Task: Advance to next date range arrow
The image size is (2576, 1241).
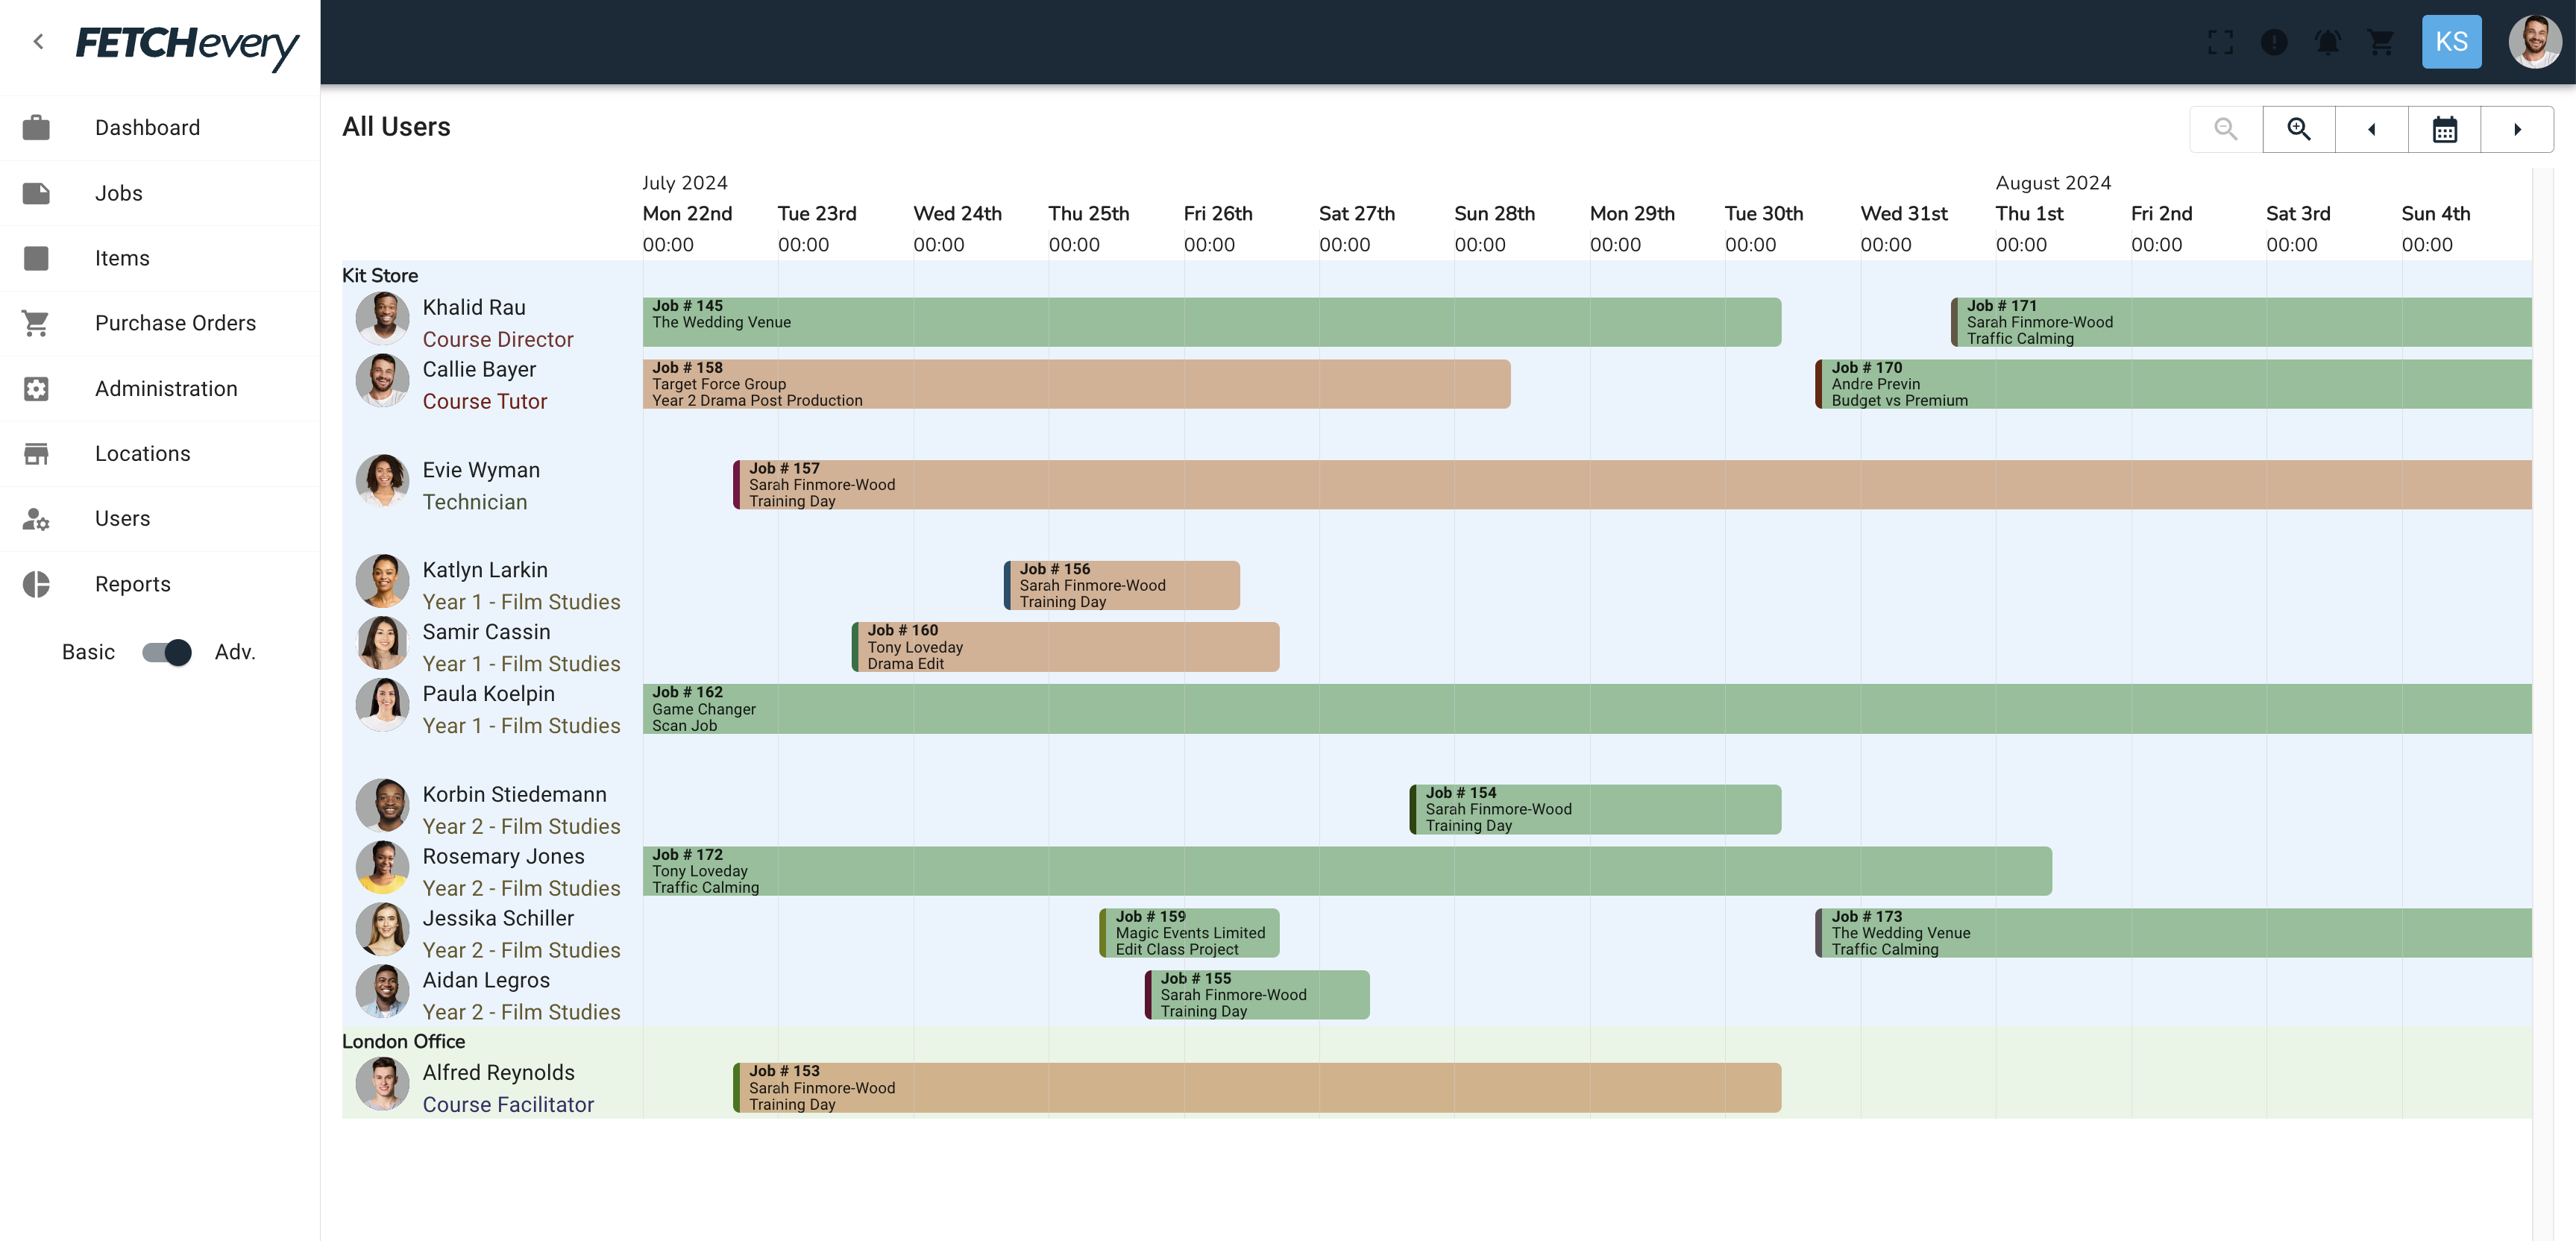Action: click(x=2517, y=129)
